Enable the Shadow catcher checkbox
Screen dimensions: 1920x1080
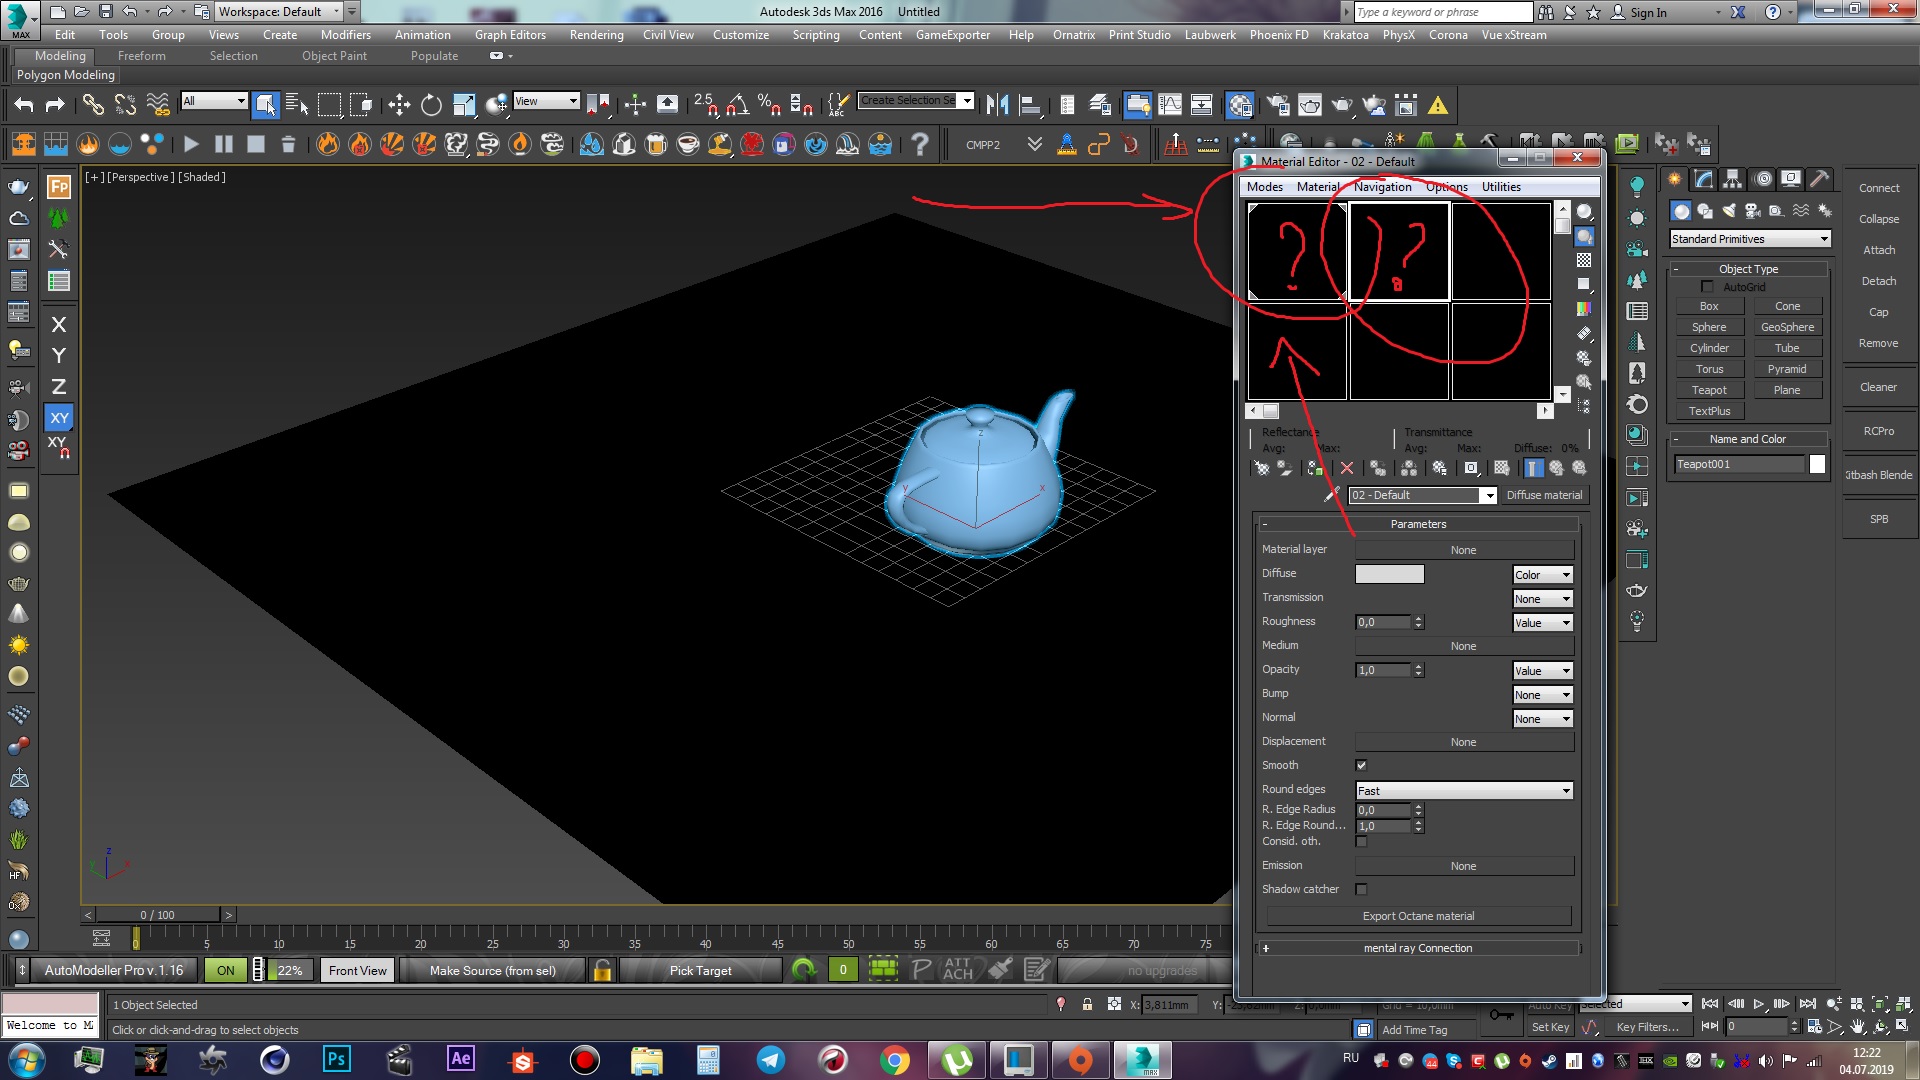(x=1361, y=890)
